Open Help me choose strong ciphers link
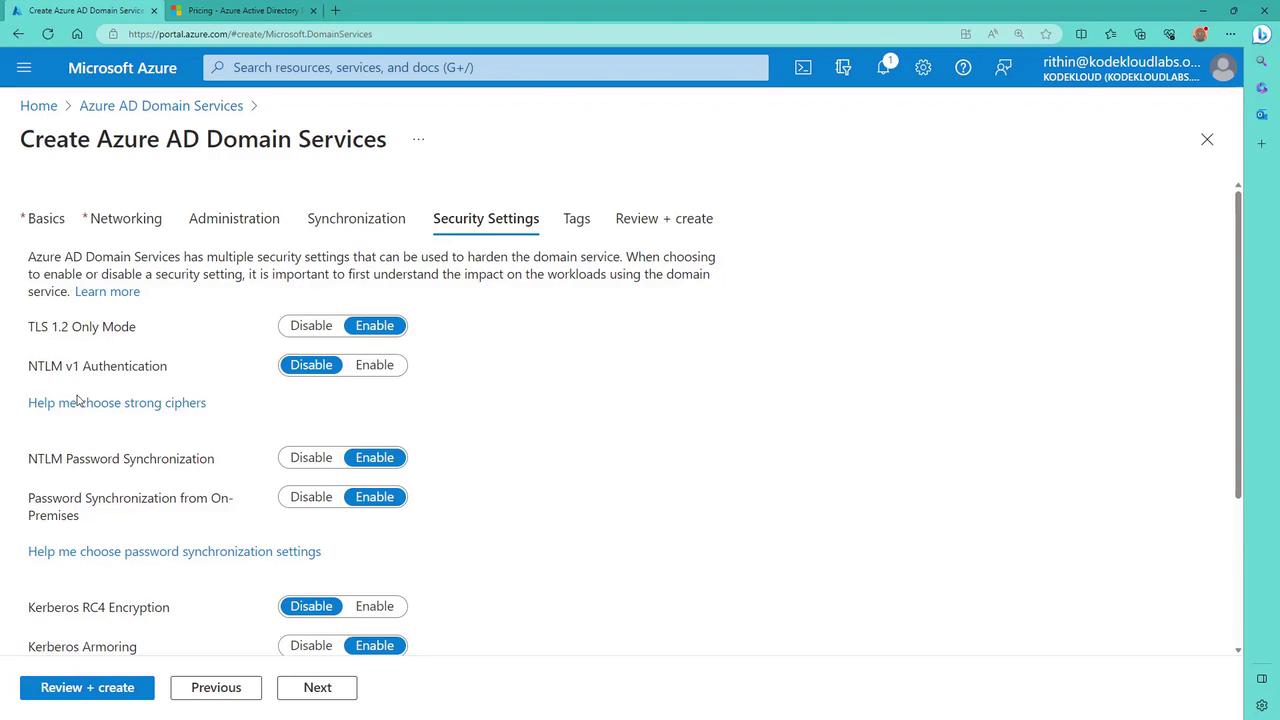Image resolution: width=1280 pixels, height=720 pixels. click(117, 403)
